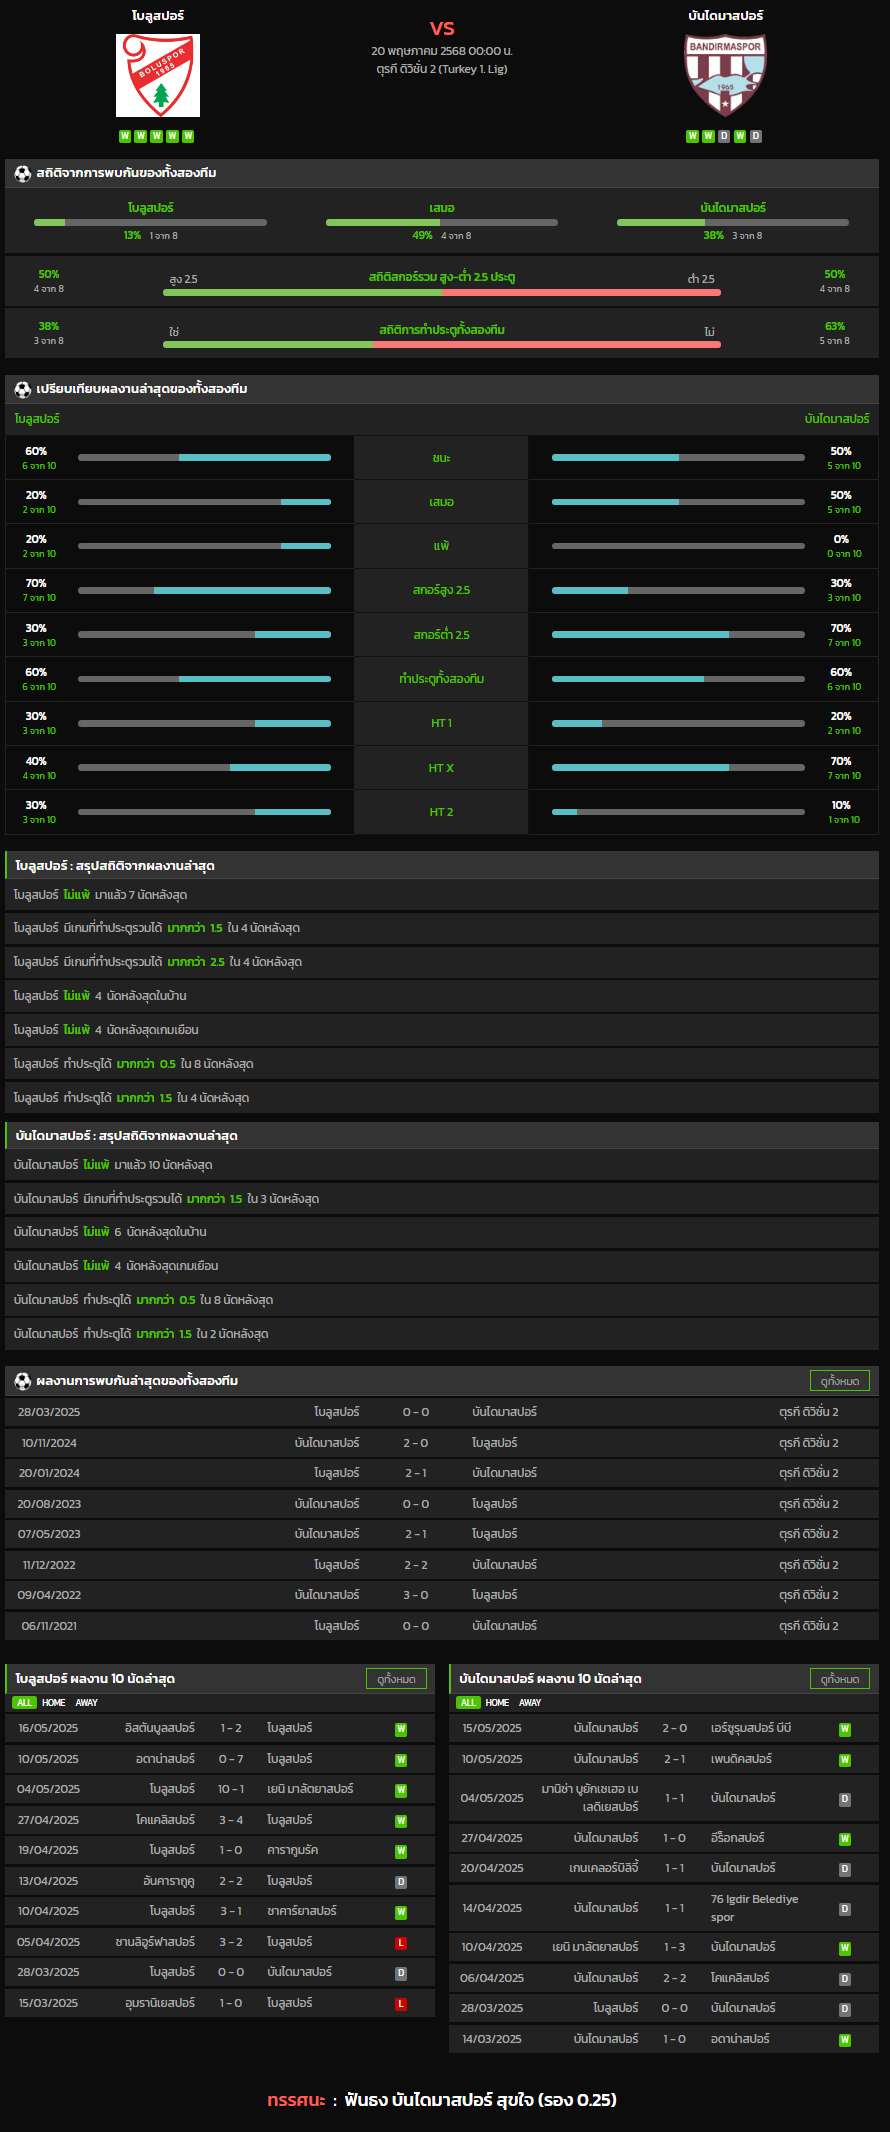890x2132 pixels.
Task: Open ดูทั้งหมด for head-to-head results
Action: [x=840, y=1381]
